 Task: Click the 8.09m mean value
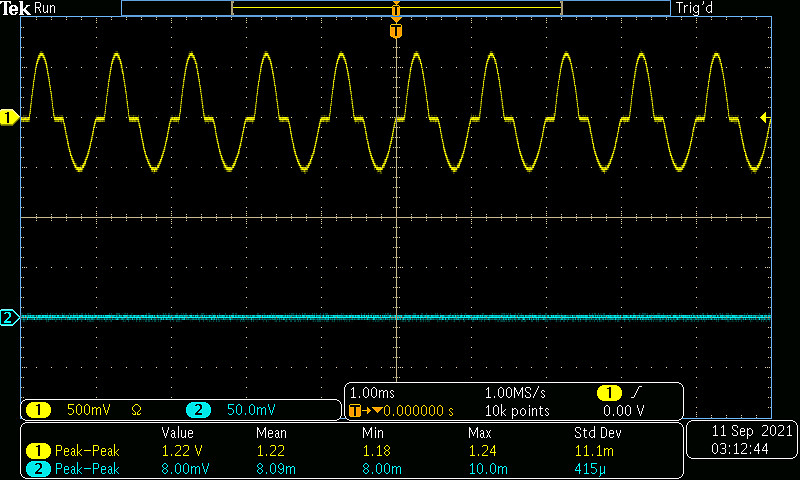pyautogui.click(x=276, y=469)
